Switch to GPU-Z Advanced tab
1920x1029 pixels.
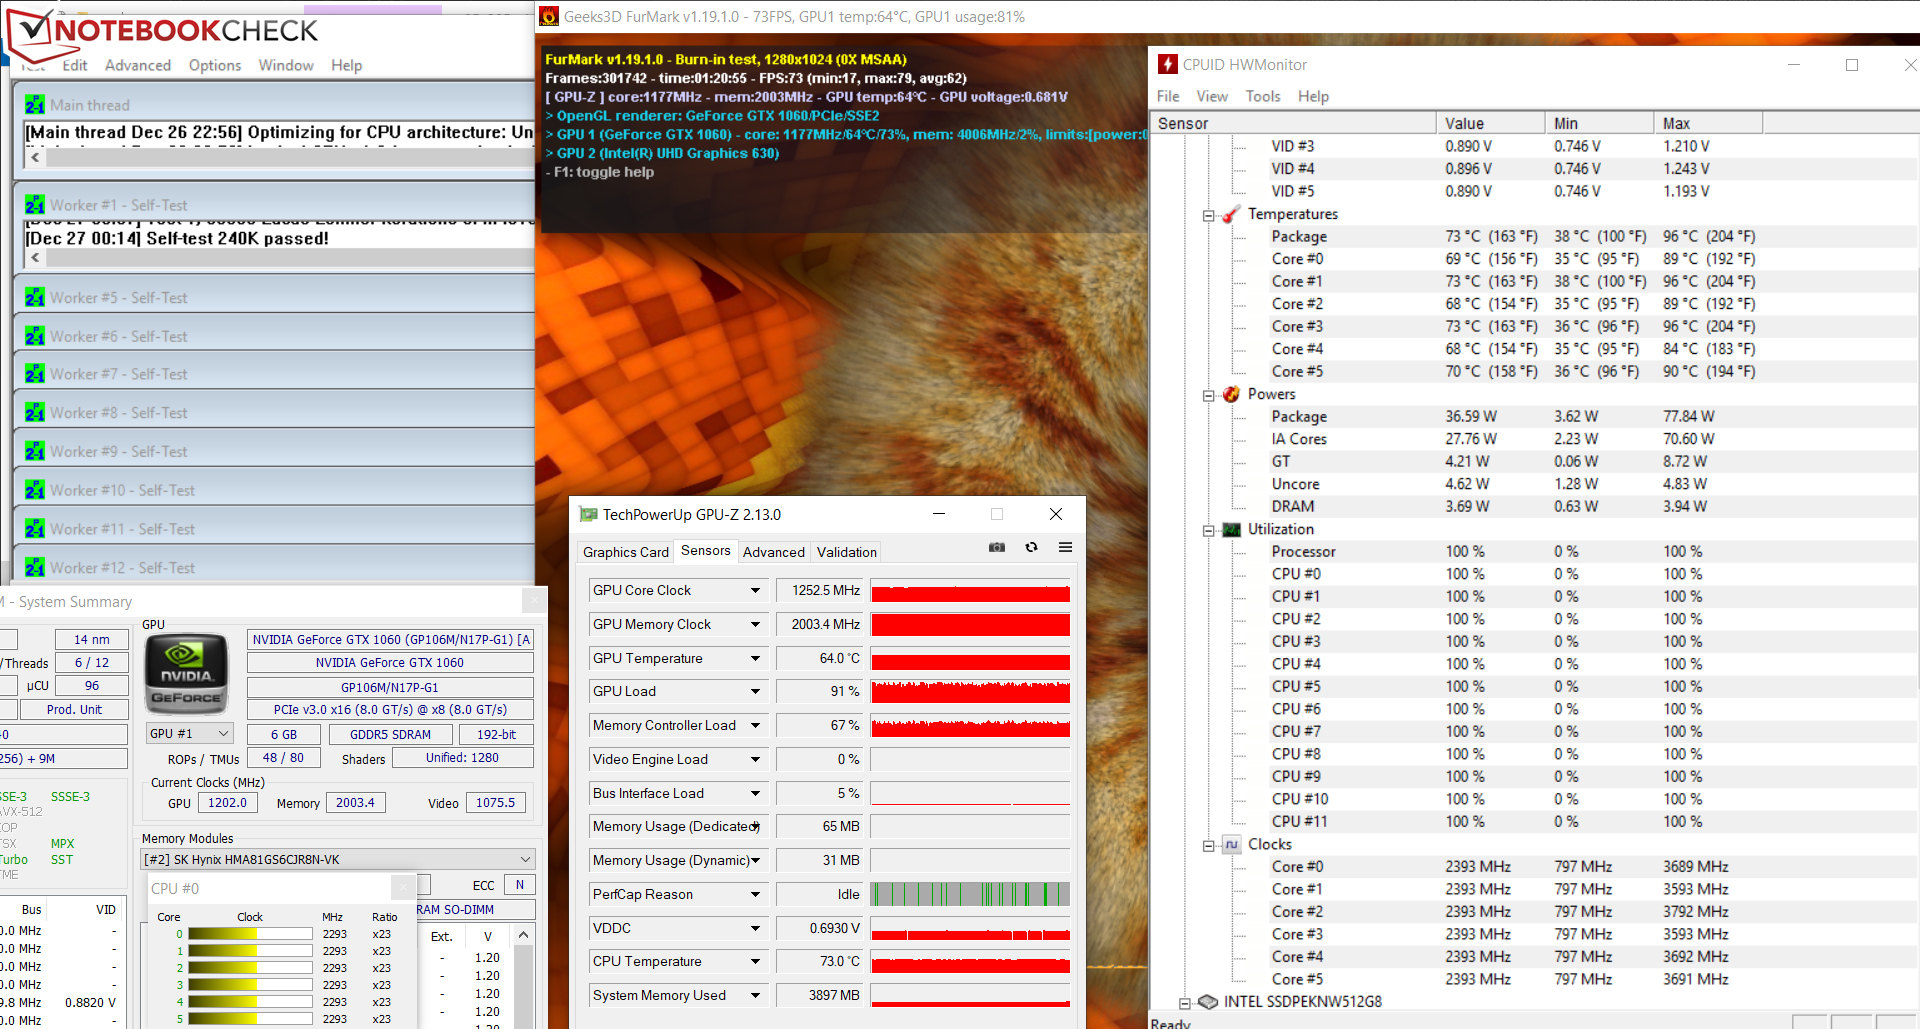(773, 552)
